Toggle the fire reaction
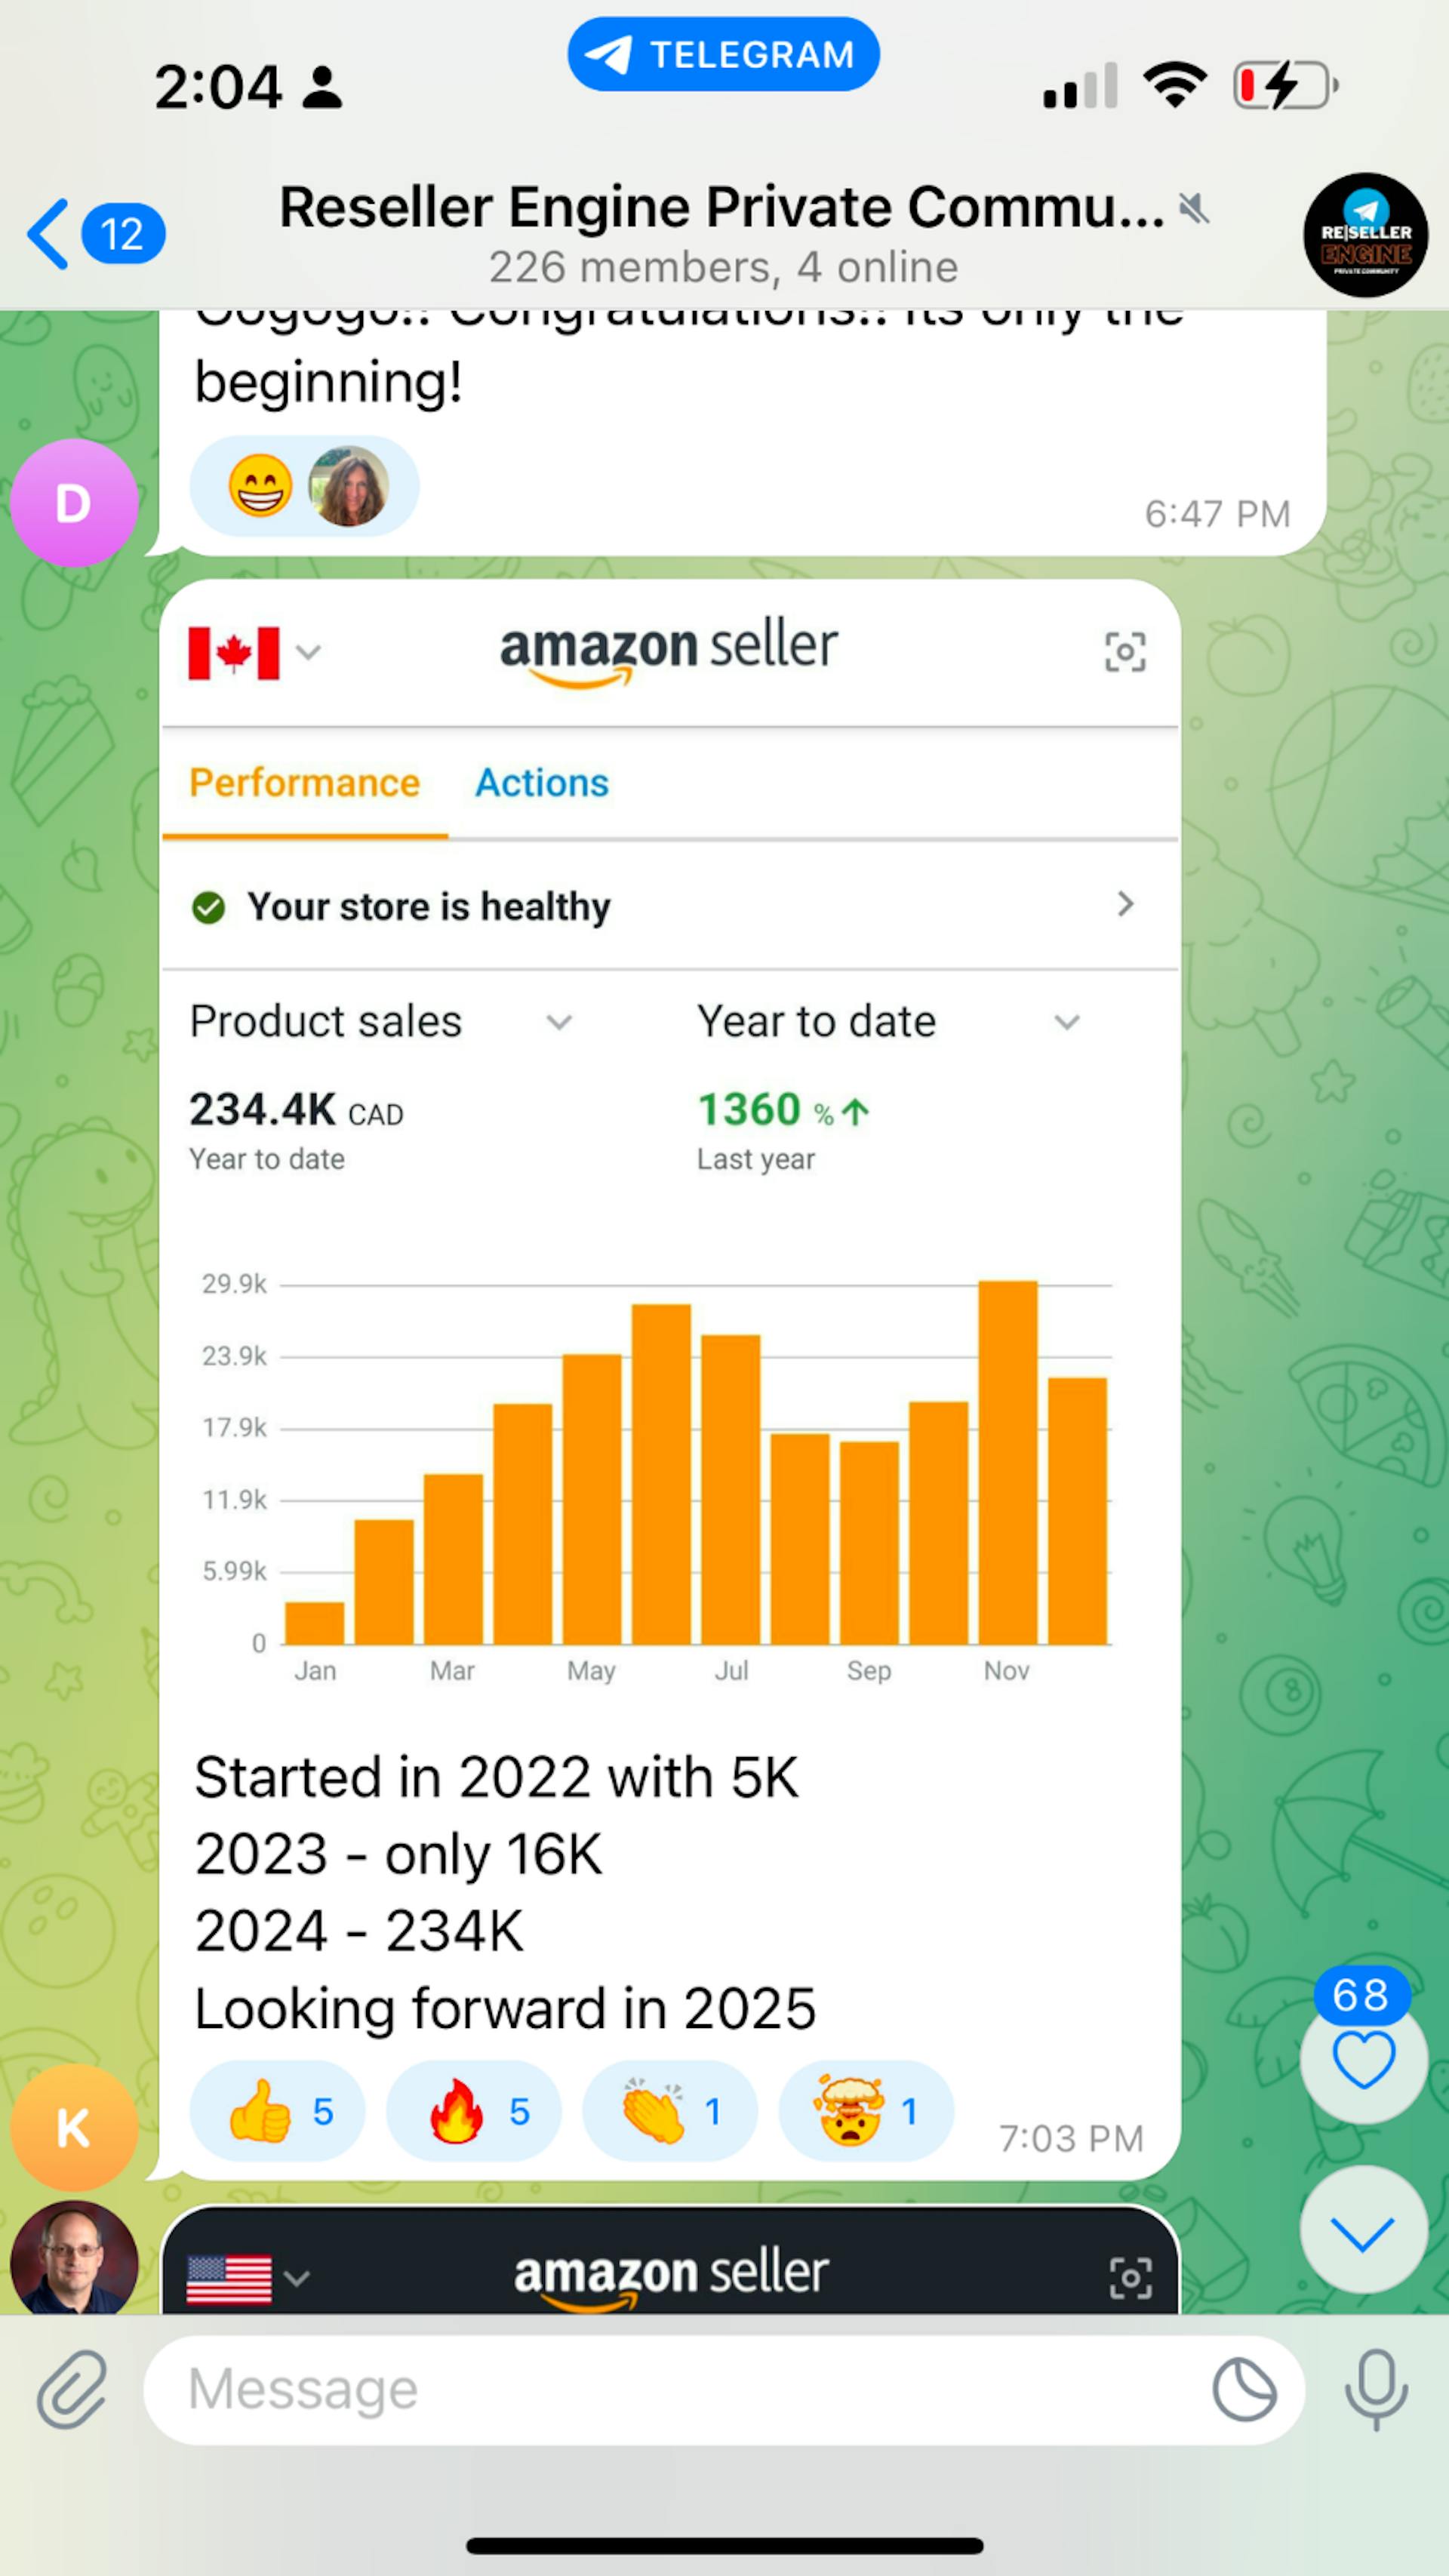This screenshot has height=2576, width=1449. [473, 2111]
